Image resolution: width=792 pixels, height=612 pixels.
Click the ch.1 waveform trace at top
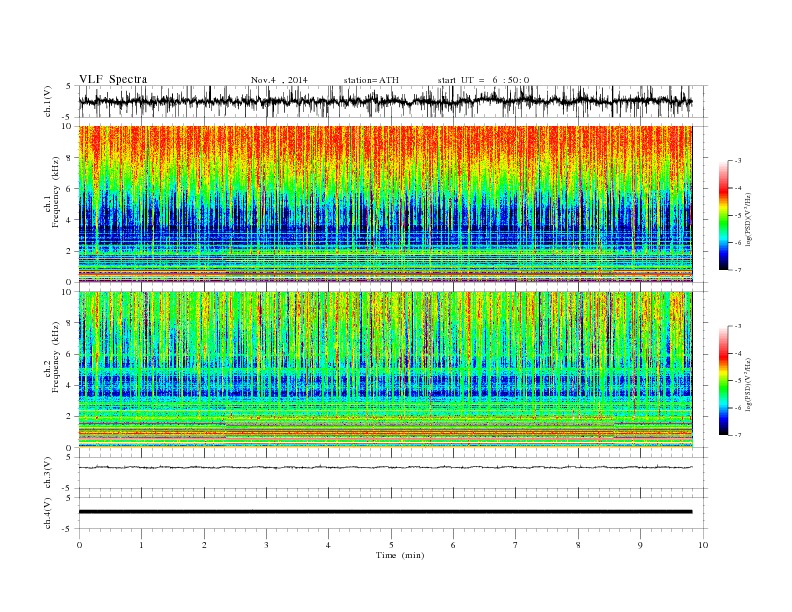(385, 101)
